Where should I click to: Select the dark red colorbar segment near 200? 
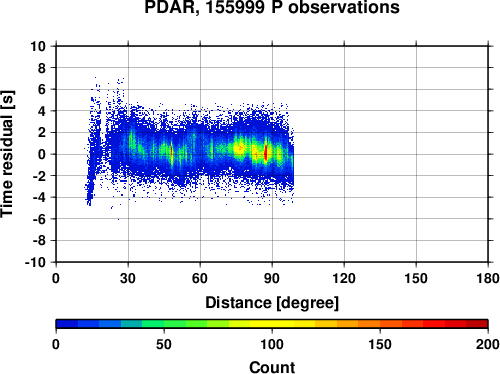coord(477,324)
